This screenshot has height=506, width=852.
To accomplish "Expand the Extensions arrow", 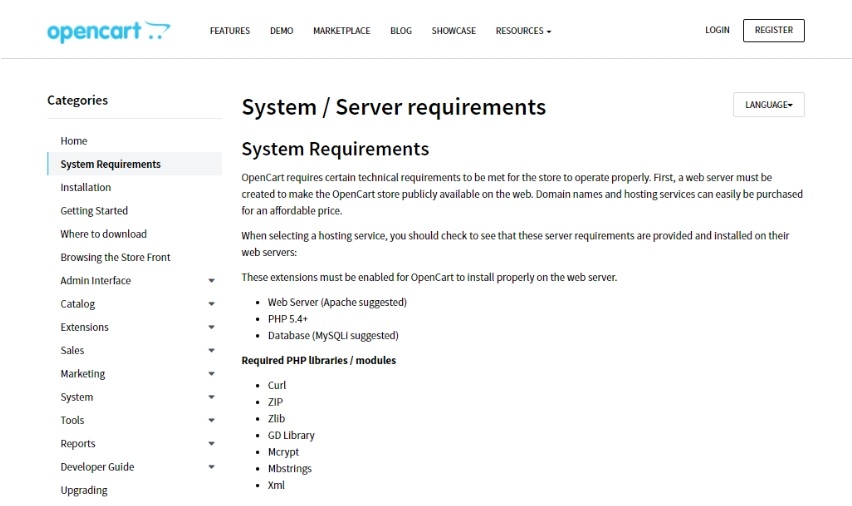I will coord(211,327).
